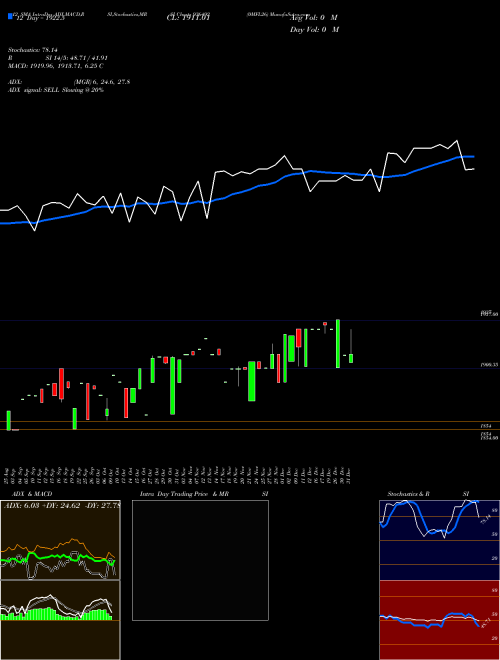Click the 'Day Vol: 0 M' text
Viewport: 500px width, 660px height.
click(x=314, y=29)
